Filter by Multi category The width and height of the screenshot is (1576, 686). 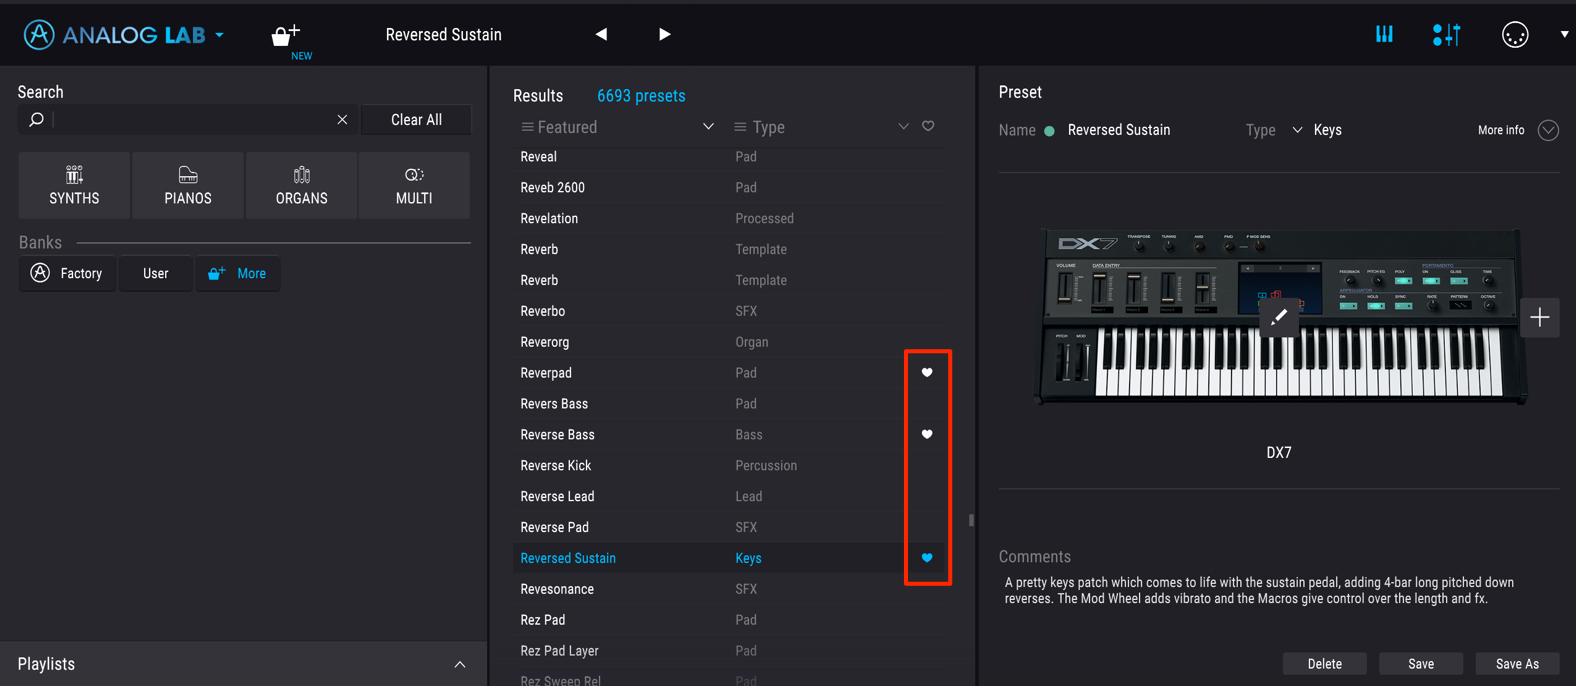[414, 185]
